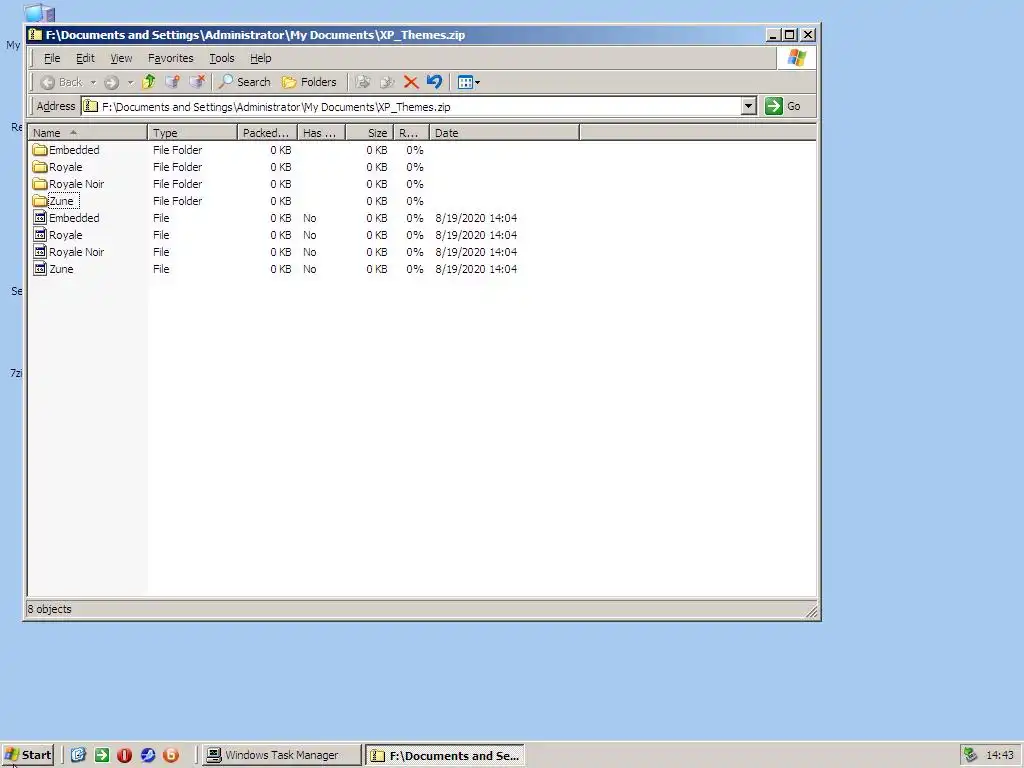The width and height of the screenshot is (1024, 768).
Task: Sort by the Has column header
Action: tap(321, 133)
